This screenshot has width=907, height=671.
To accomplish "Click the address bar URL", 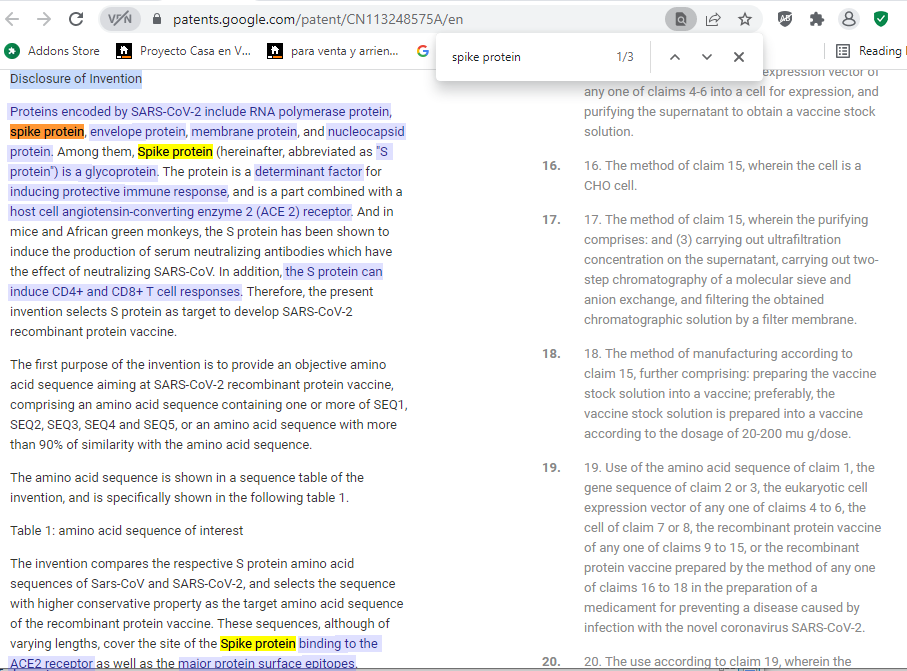I will tap(317, 19).
